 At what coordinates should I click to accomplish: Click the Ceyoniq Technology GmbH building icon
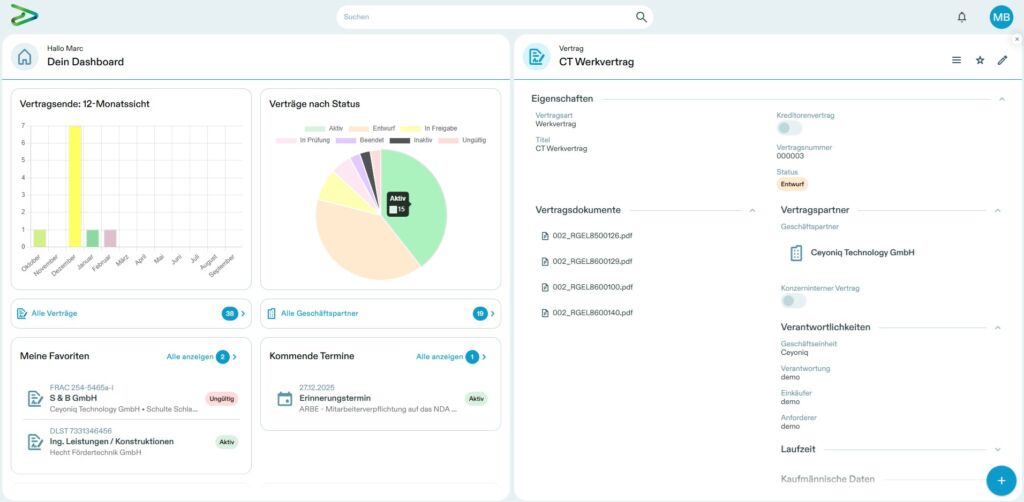tap(796, 253)
